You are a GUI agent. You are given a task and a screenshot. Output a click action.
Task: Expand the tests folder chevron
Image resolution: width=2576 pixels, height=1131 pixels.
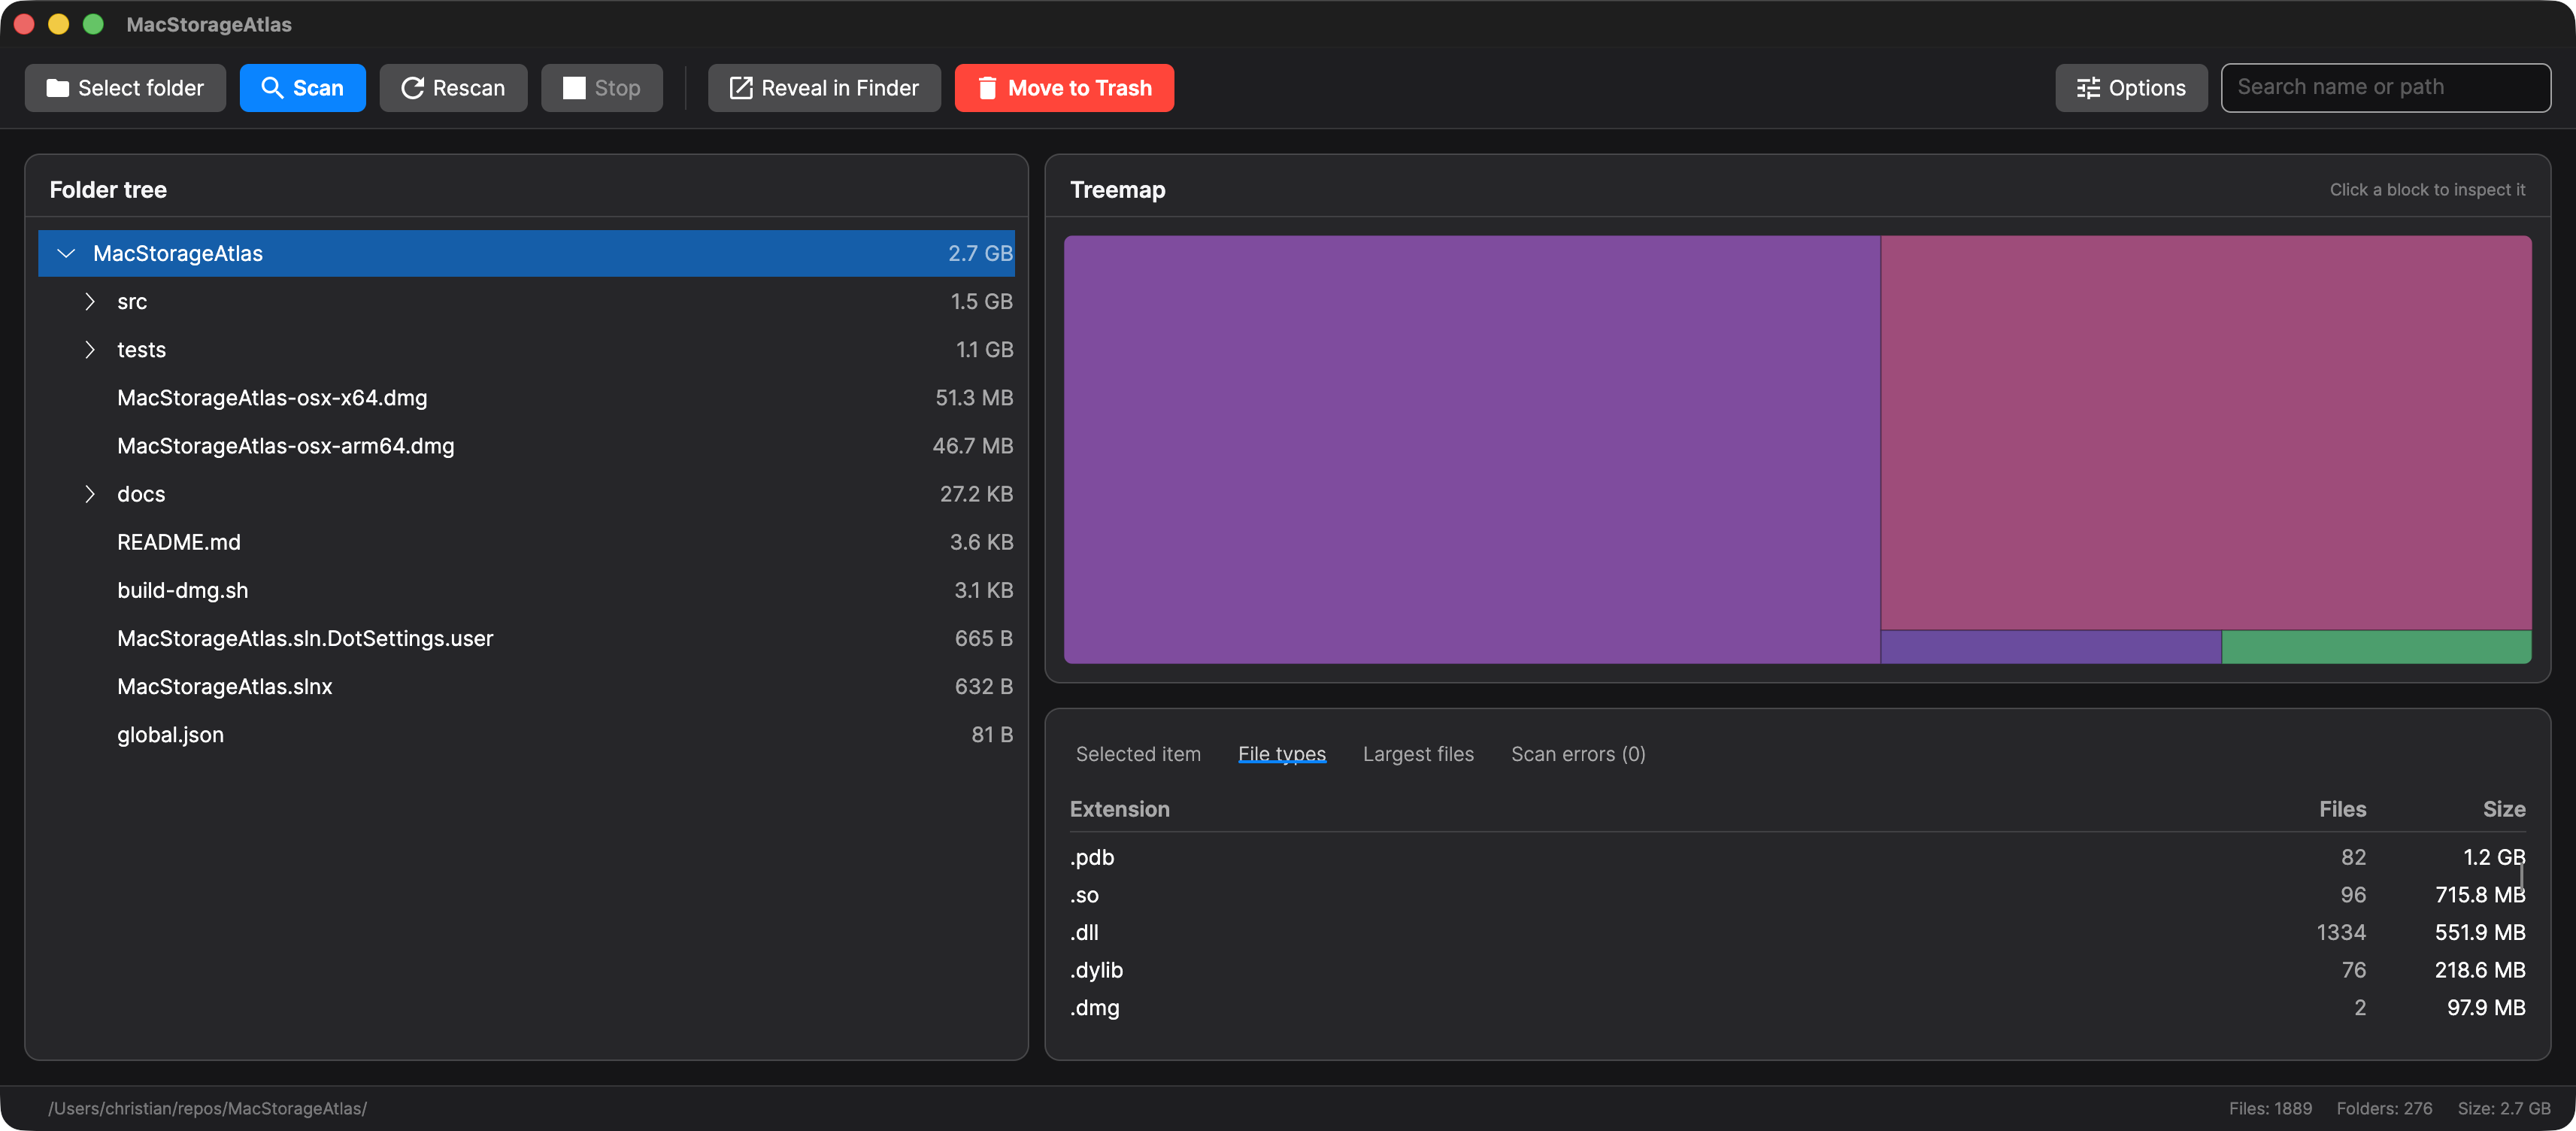coord(90,350)
